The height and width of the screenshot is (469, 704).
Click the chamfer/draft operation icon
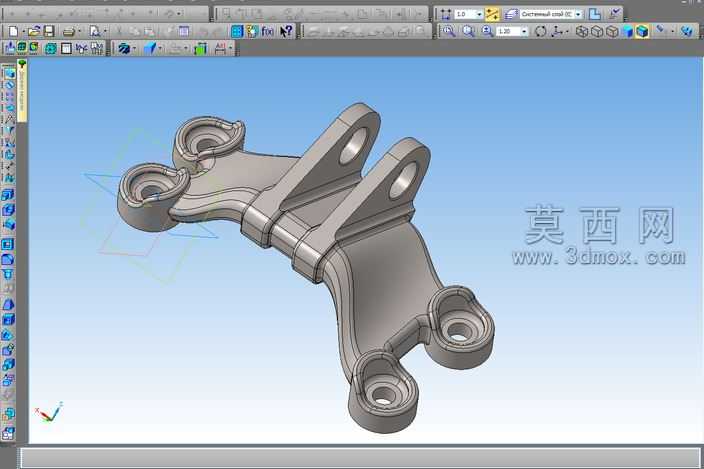8,304
